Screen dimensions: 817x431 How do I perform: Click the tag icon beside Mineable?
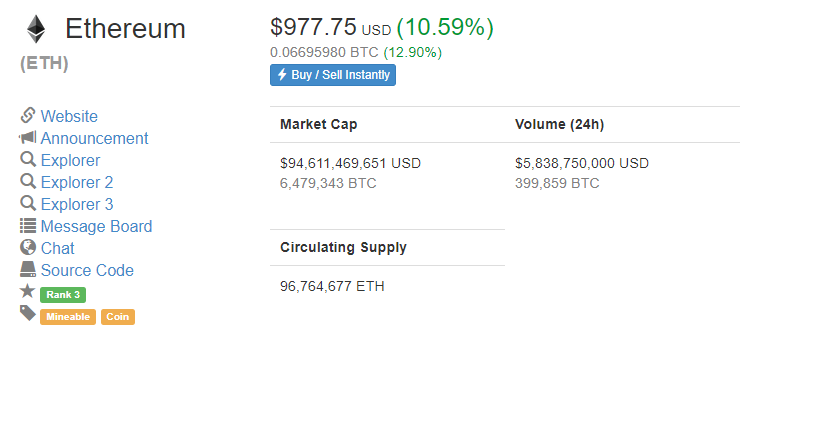coord(28,313)
